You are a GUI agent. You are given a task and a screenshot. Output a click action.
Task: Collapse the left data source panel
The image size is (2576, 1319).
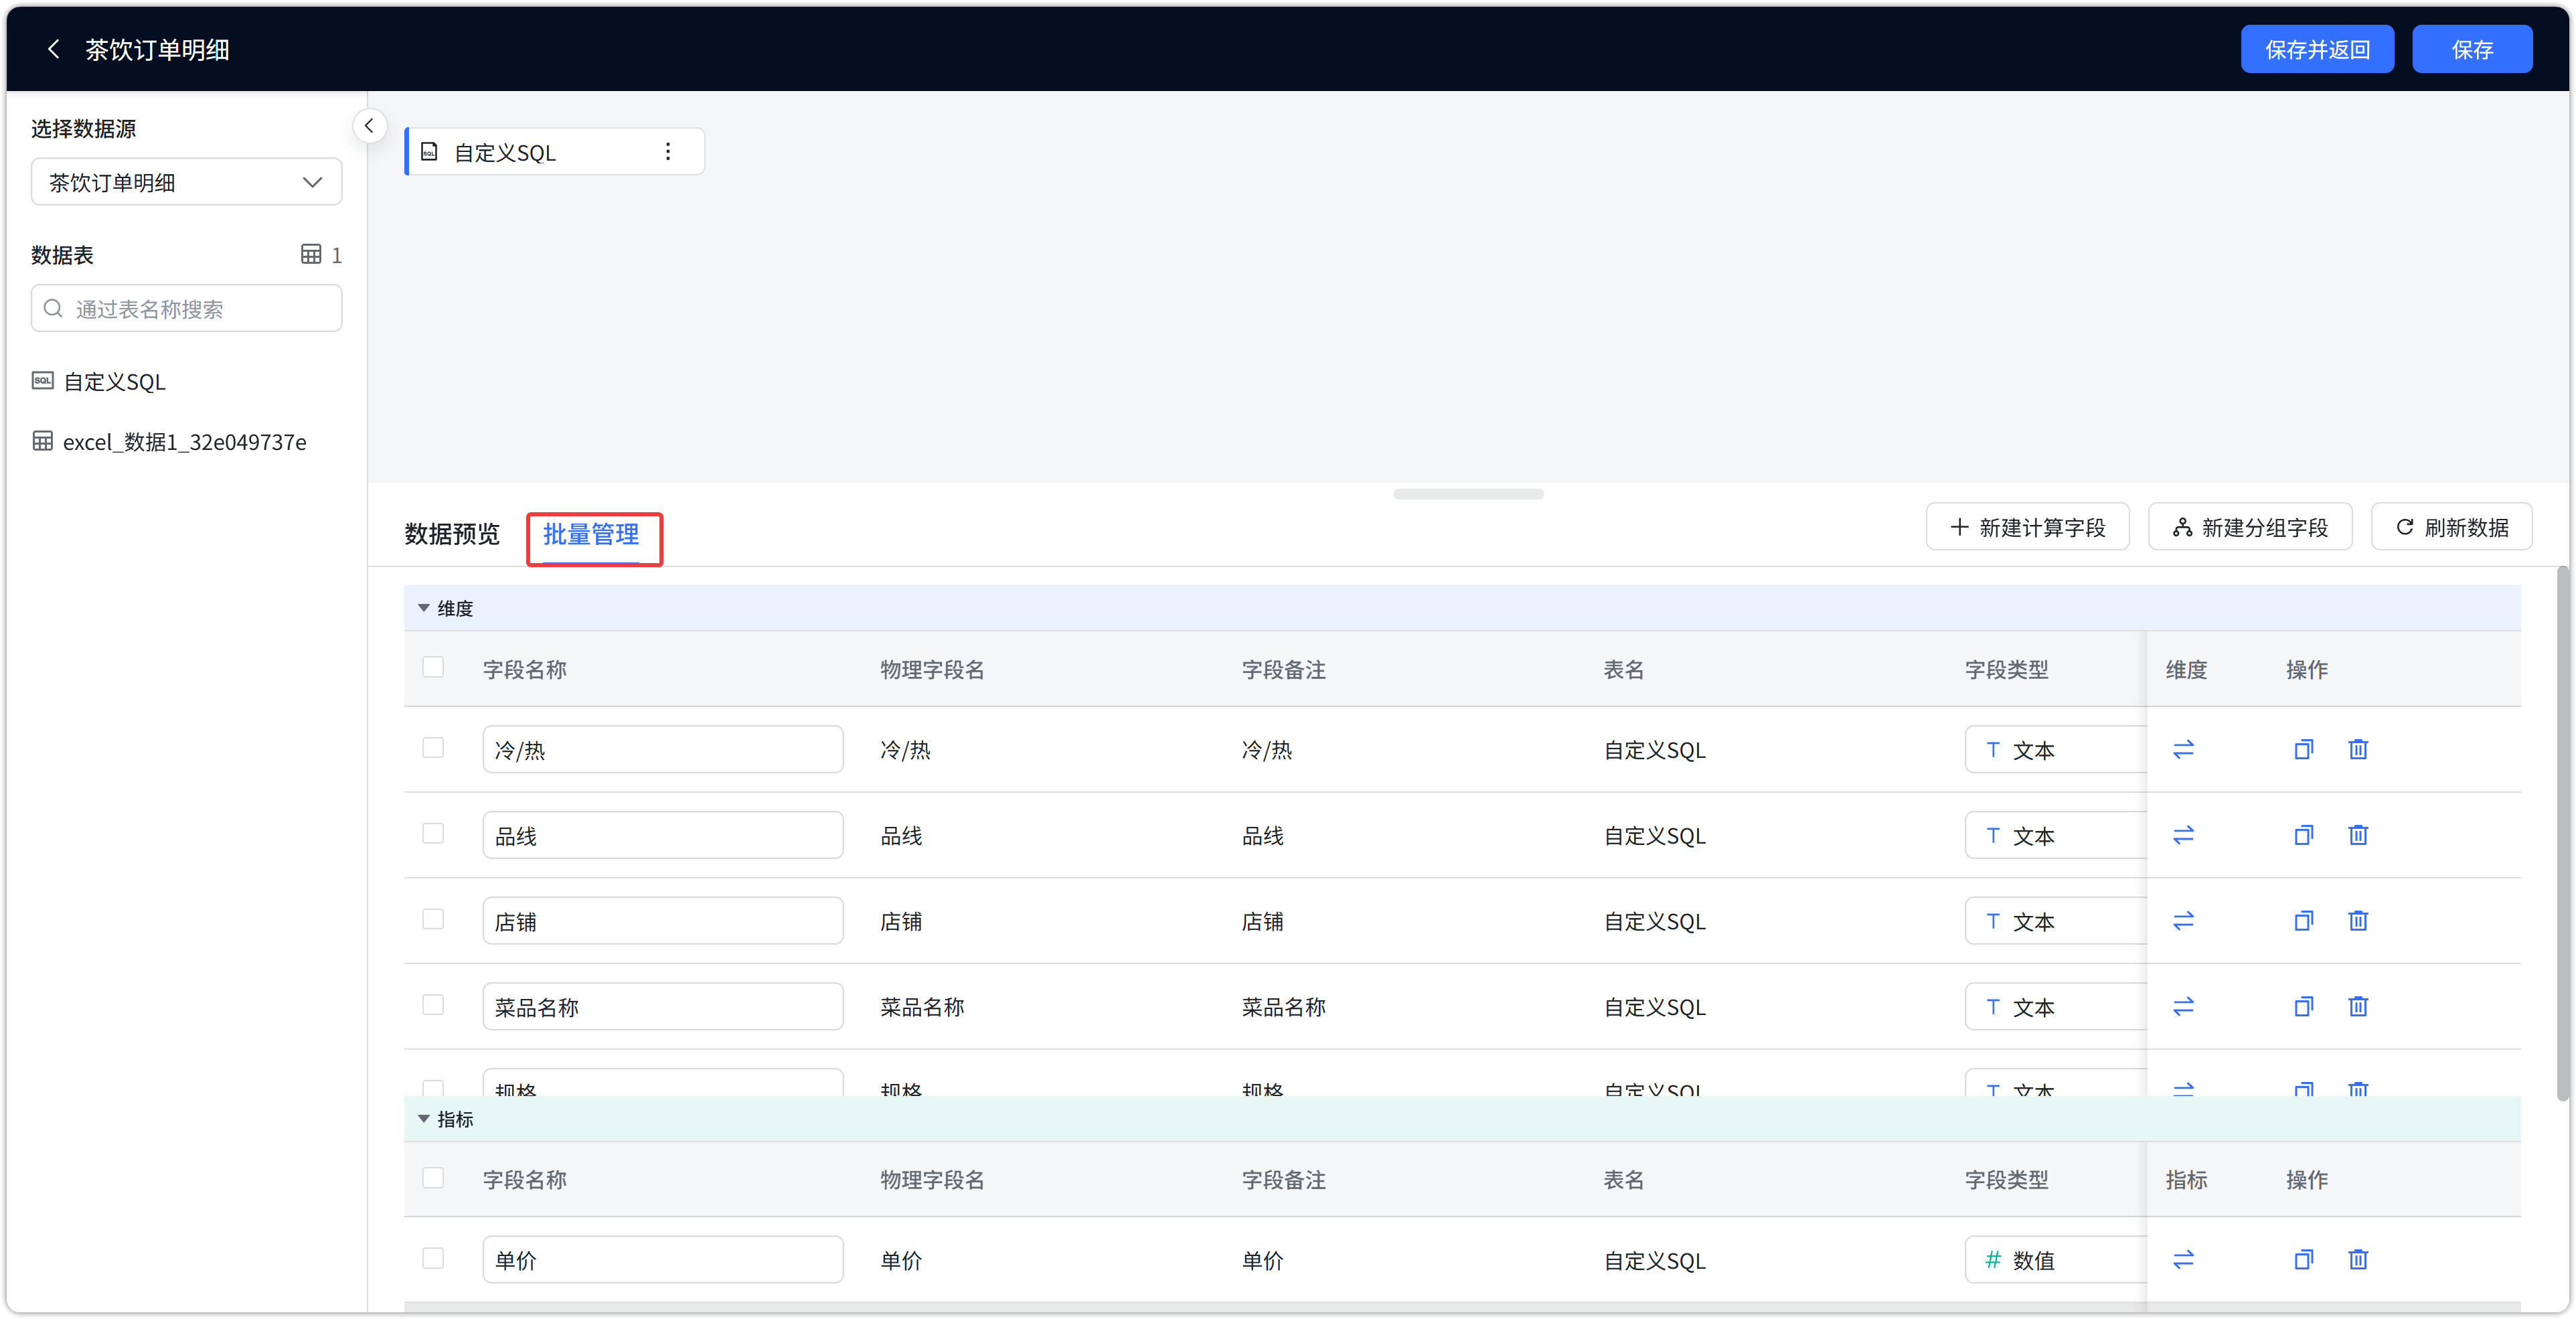pos(369,126)
